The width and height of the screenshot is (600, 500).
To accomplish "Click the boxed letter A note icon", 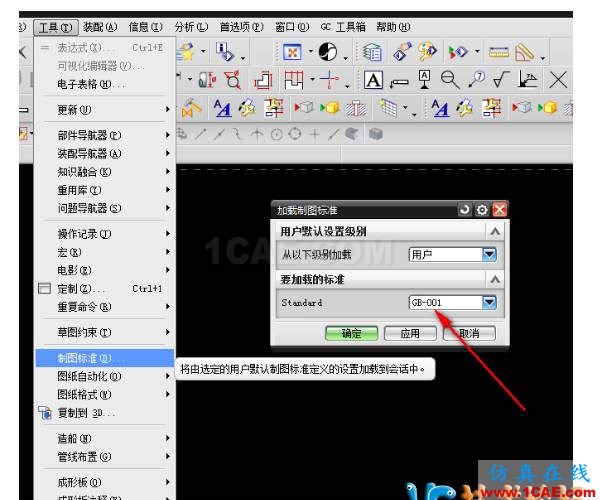I will (373, 80).
